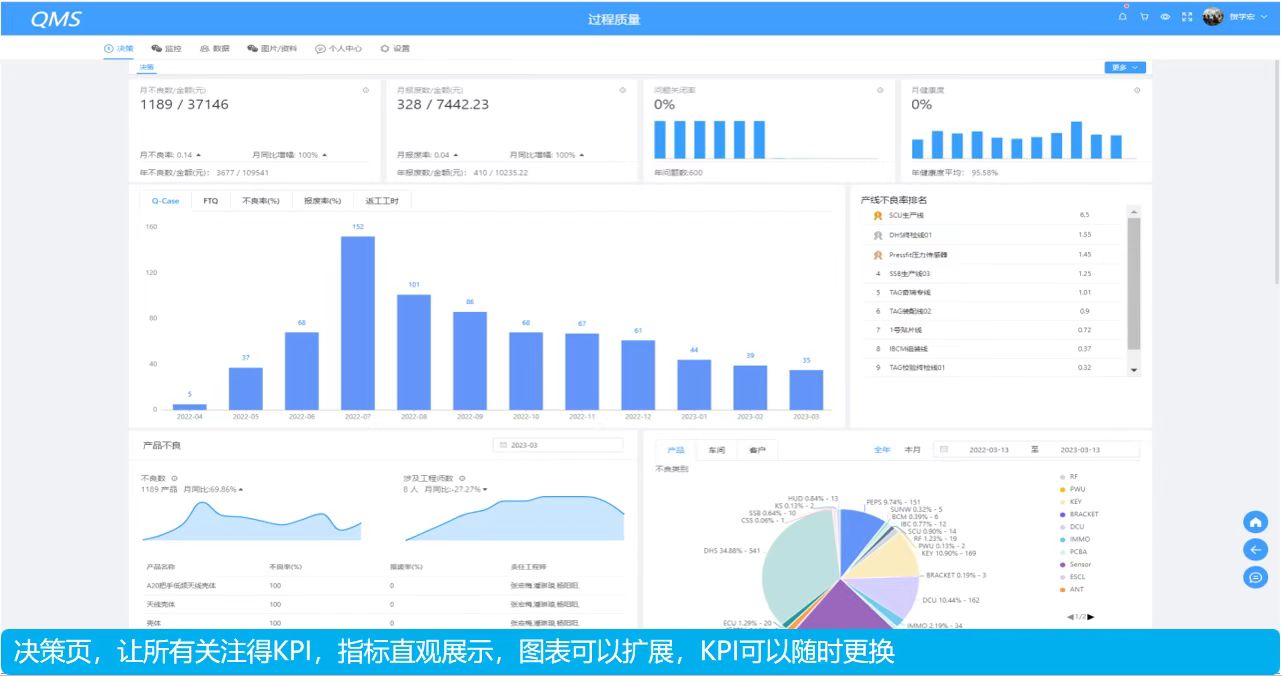Open the notification bell in header
Viewport: 1282px width, 676px height.
(x=1123, y=17)
